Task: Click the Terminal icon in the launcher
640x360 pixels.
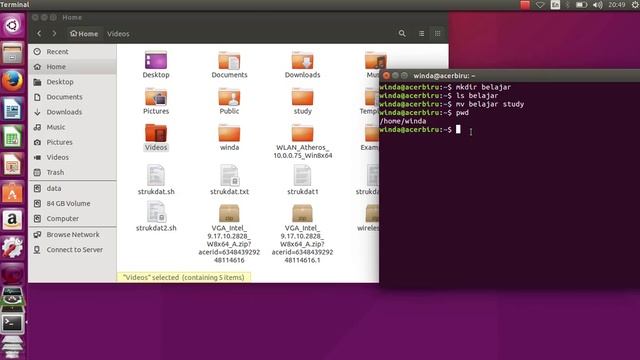Action: pos(12,323)
